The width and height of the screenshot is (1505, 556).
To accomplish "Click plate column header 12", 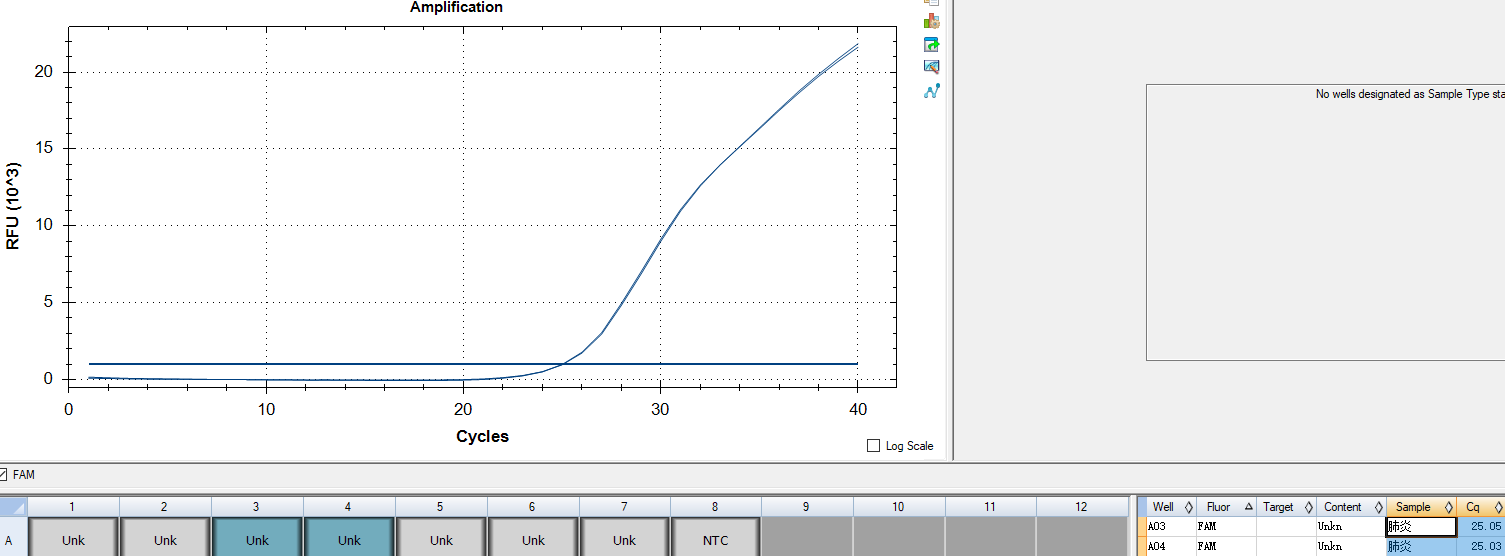I will pos(1081,507).
